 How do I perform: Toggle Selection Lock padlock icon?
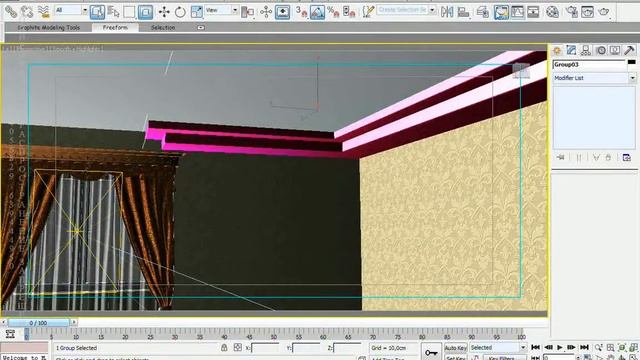tap(224, 348)
